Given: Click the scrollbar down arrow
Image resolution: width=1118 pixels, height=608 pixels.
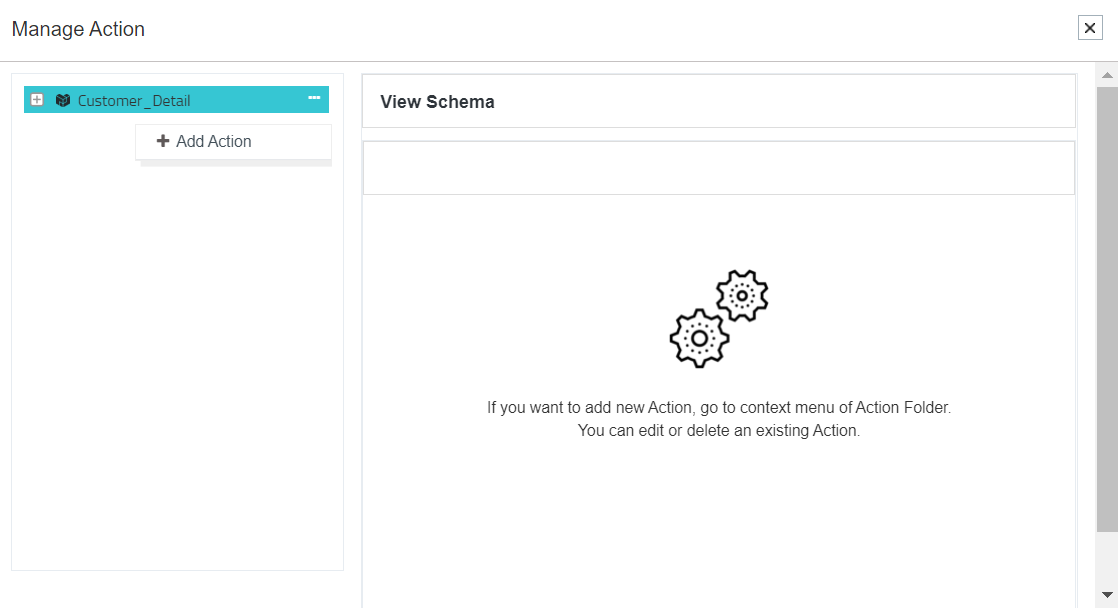Looking at the screenshot, I should point(1107,594).
